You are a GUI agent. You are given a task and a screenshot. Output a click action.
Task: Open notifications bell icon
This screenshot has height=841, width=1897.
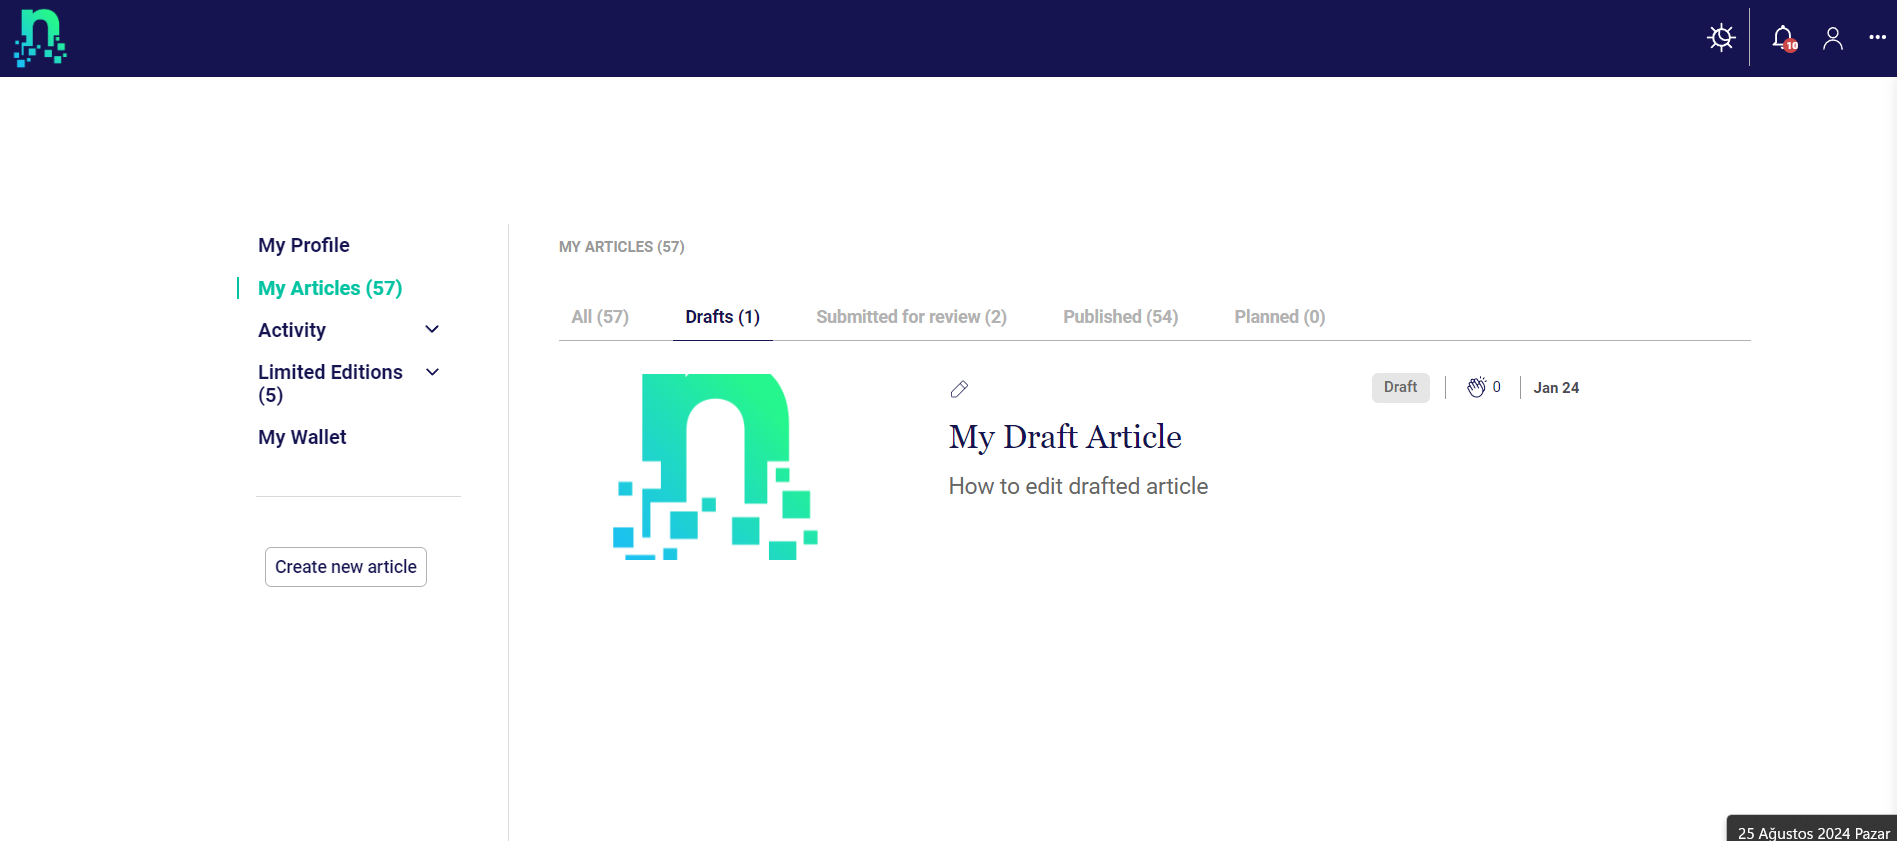coord(1783,38)
